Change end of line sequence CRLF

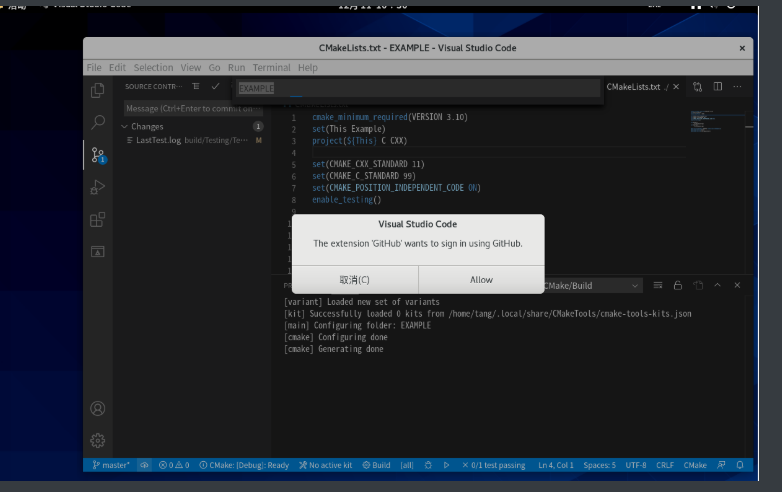(x=665, y=465)
